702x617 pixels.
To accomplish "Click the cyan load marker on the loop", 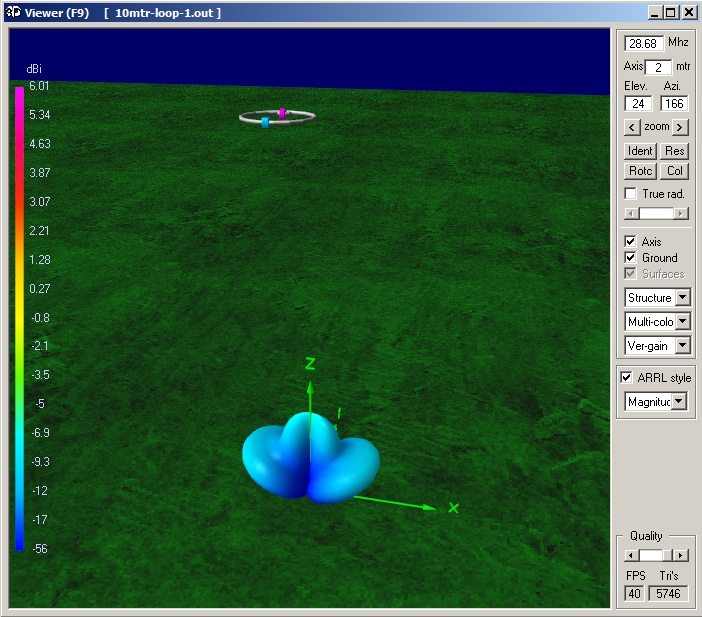I will coord(265,122).
